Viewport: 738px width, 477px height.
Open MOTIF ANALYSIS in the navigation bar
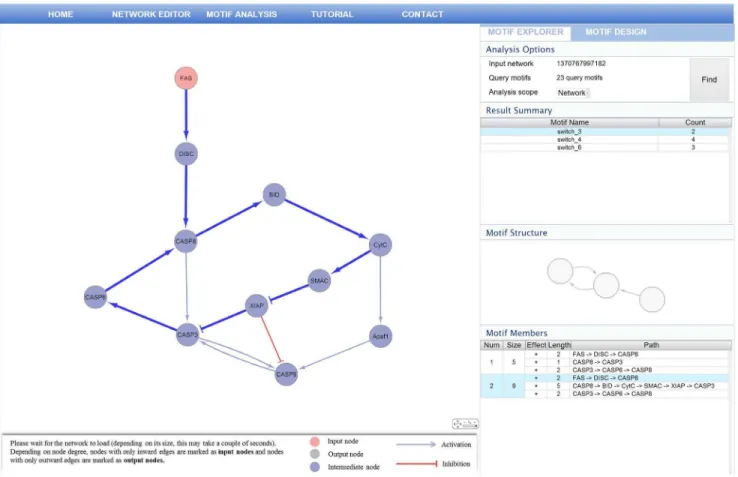tap(241, 14)
